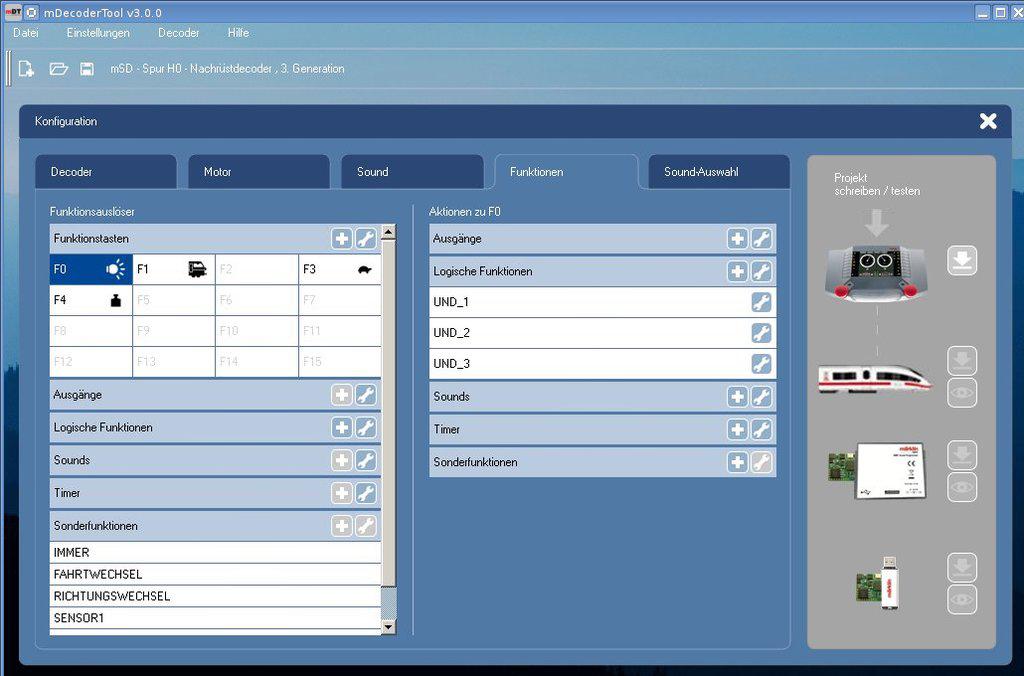
Task: Toggle eye icon beside the USB stick
Action: (x=962, y=600)
